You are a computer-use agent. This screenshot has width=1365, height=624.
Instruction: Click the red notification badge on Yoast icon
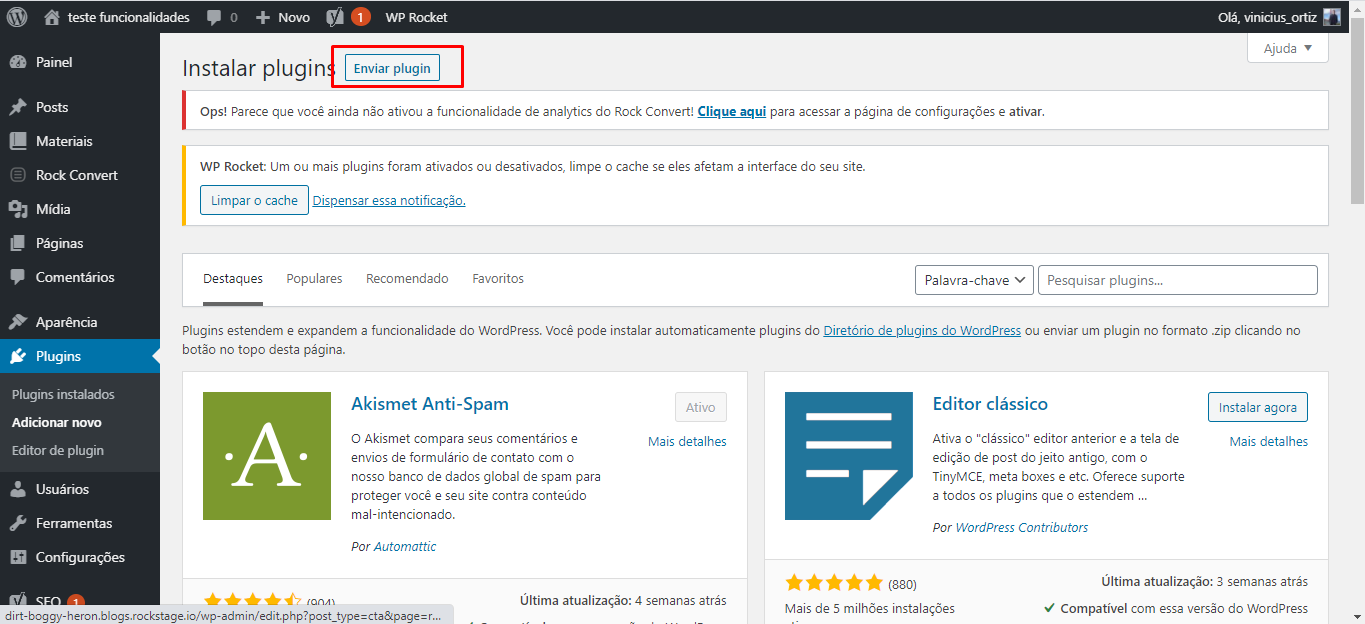[x=360, y=17]
